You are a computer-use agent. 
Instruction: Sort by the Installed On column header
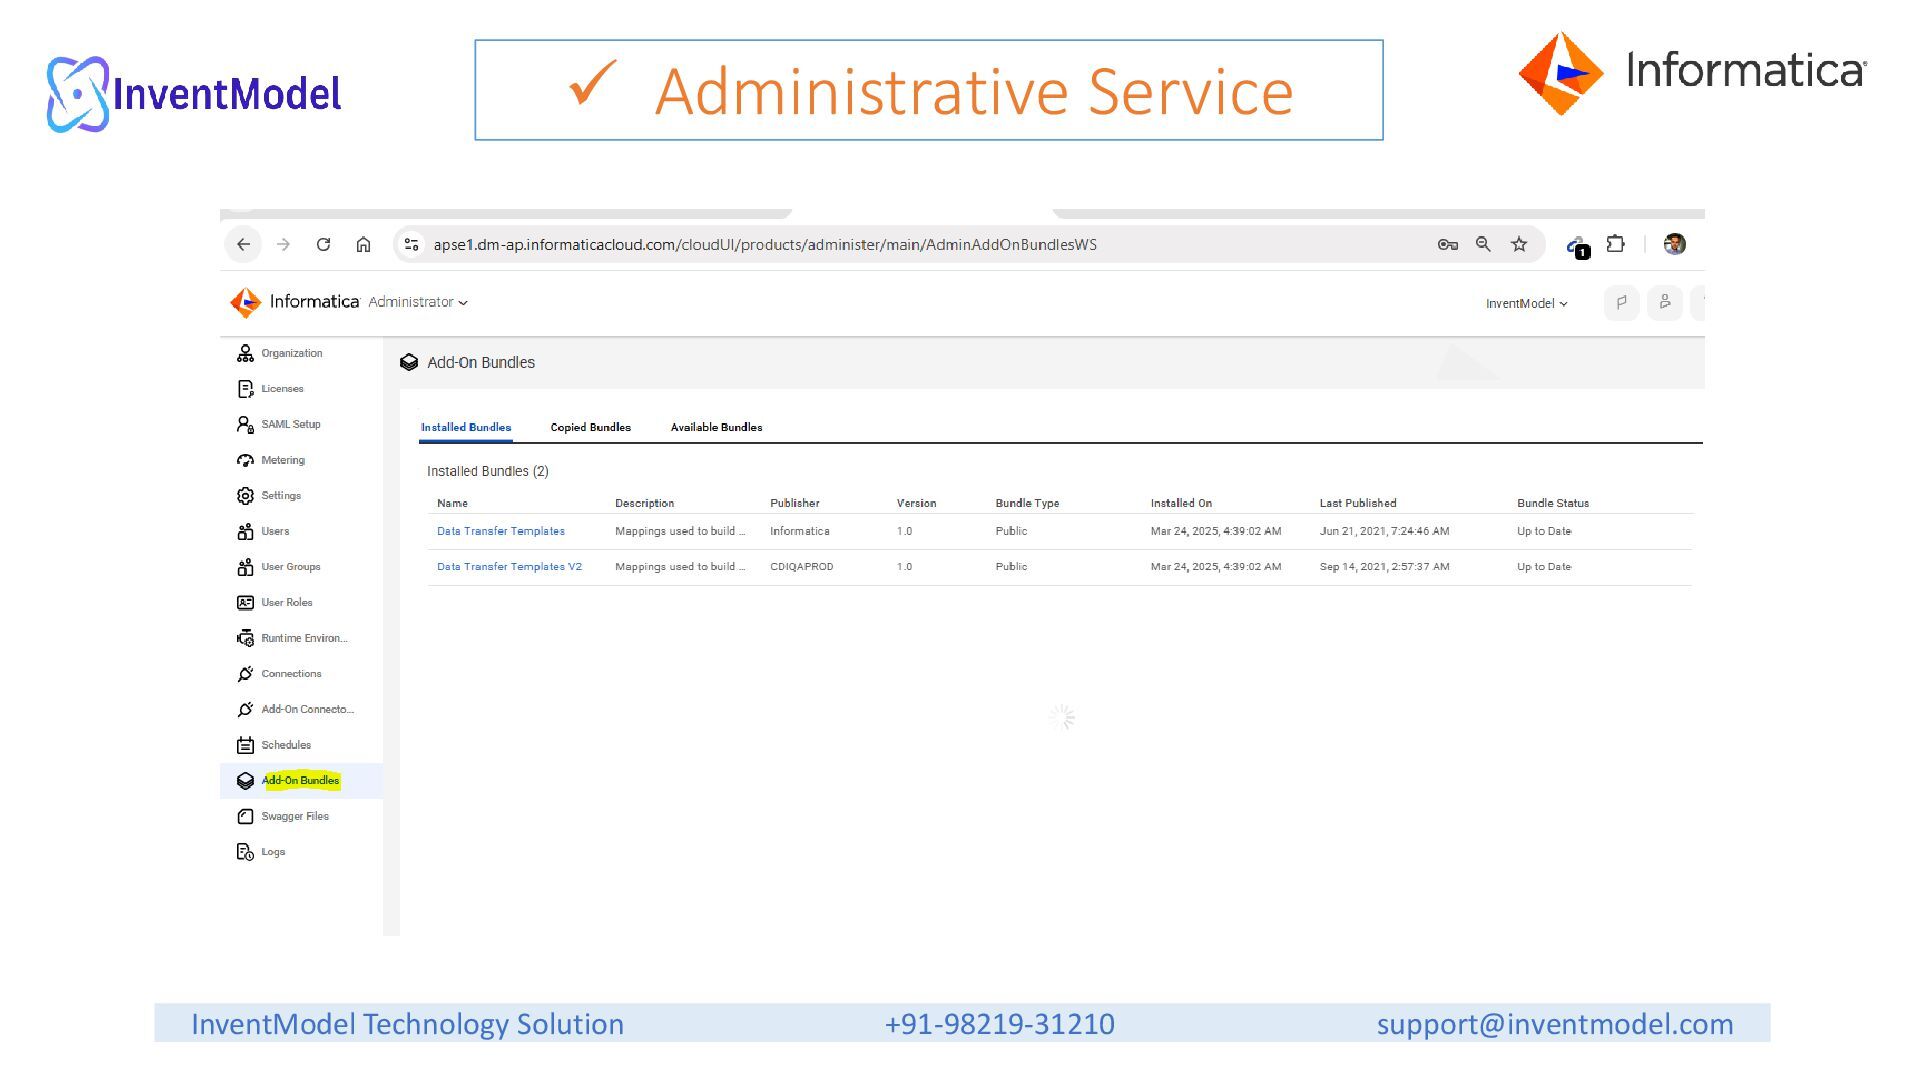click(1181, 503)
